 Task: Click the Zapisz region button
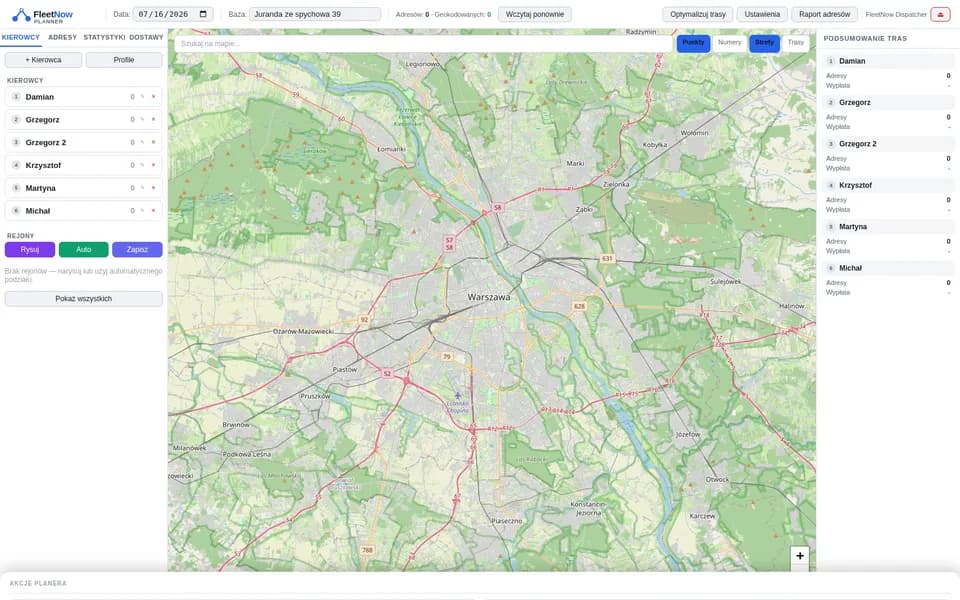(137, 250)
